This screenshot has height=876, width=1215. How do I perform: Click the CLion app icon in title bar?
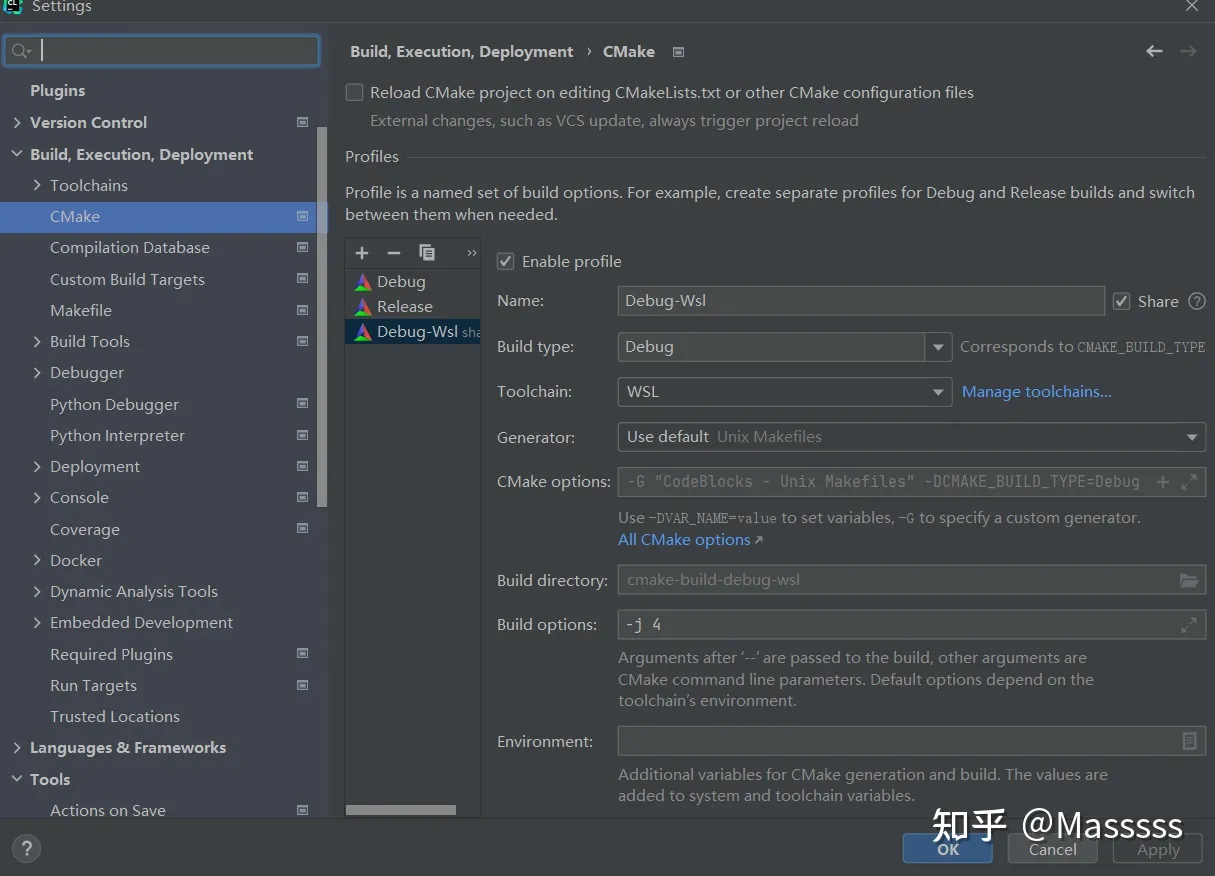point(12,6)
